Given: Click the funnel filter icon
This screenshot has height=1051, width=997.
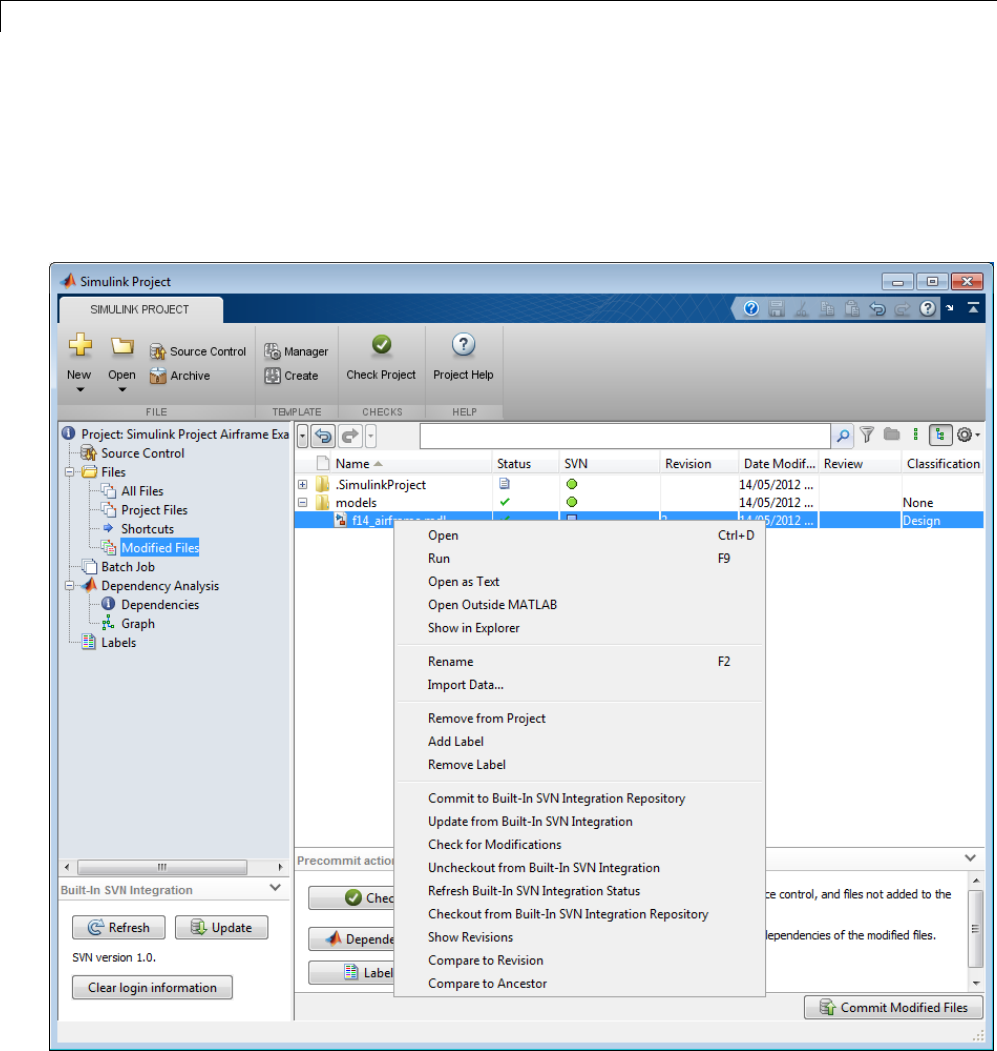Looking at the screenshot, I should [867, 435].
